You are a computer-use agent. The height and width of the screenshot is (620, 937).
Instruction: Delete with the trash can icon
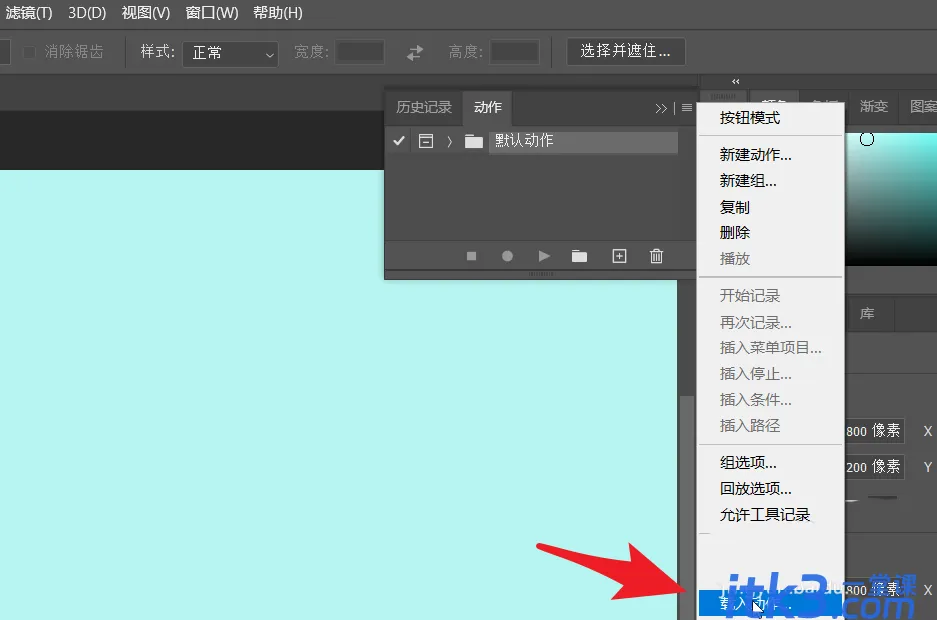[656, 256]
